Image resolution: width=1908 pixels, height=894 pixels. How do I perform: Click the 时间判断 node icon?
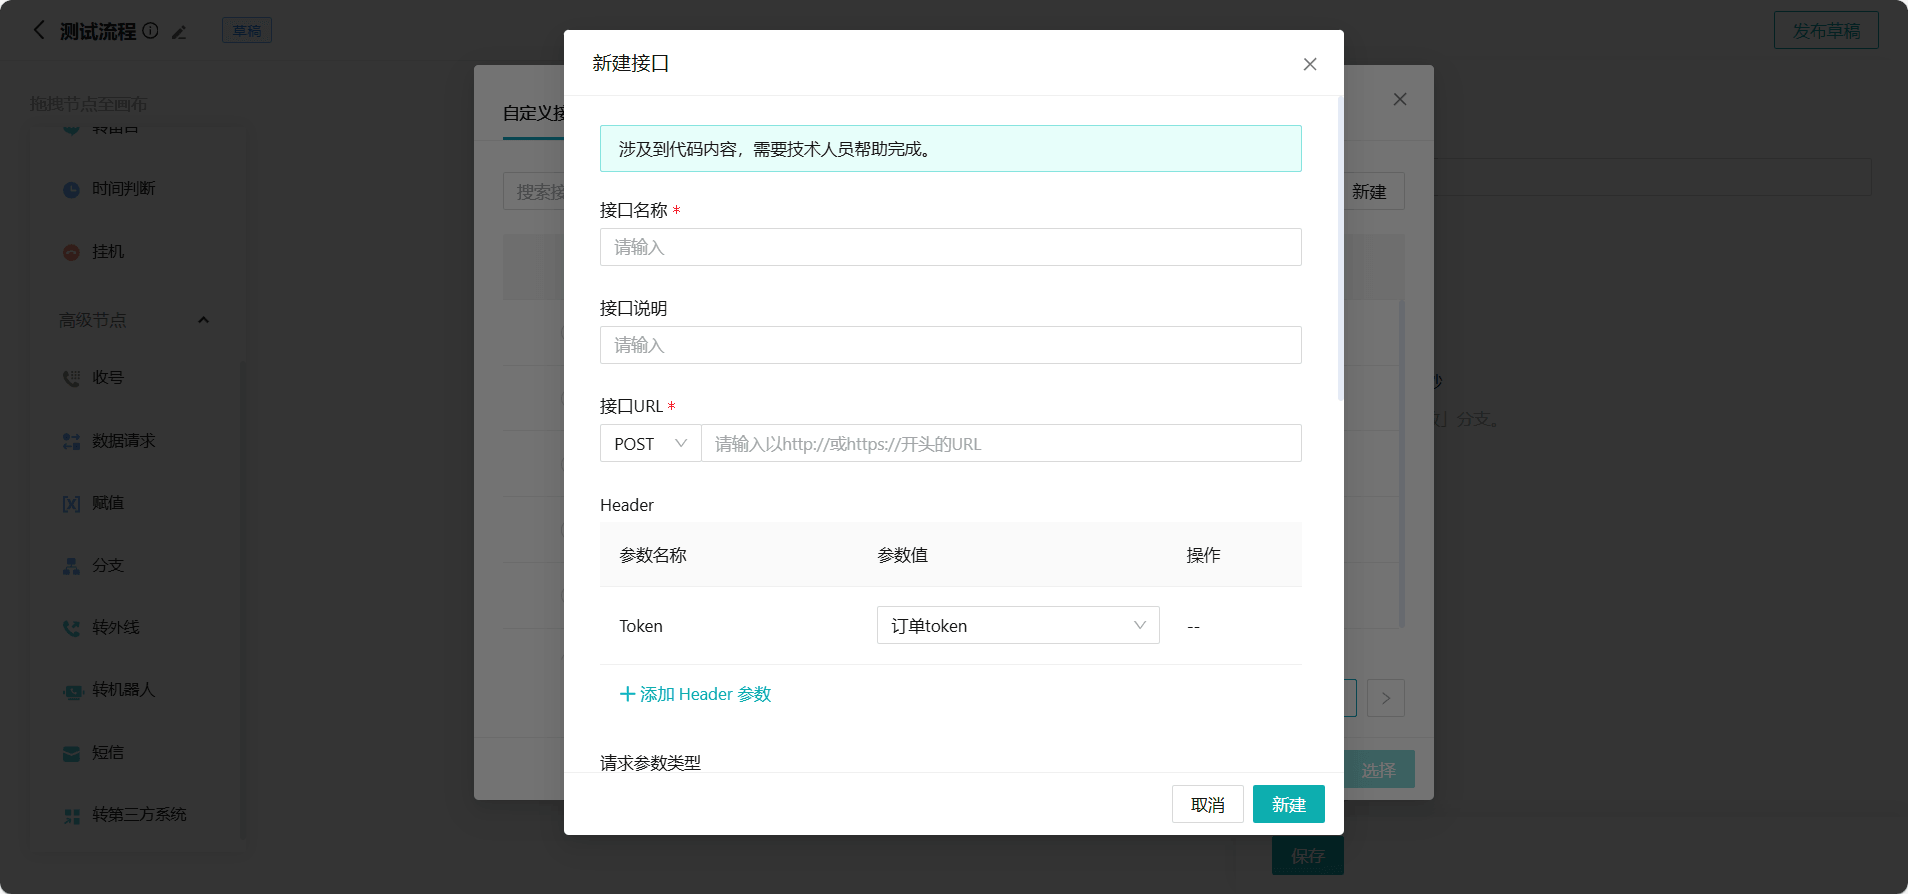[71, 189]
